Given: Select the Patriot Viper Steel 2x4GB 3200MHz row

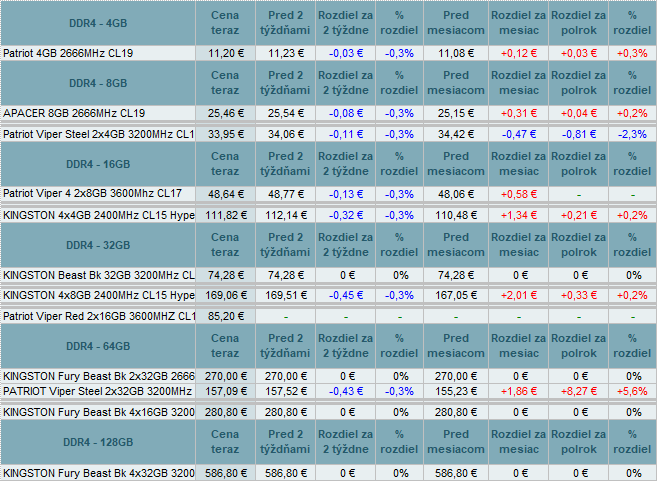Looking at the screenshot, I should (x=98, y=134).
